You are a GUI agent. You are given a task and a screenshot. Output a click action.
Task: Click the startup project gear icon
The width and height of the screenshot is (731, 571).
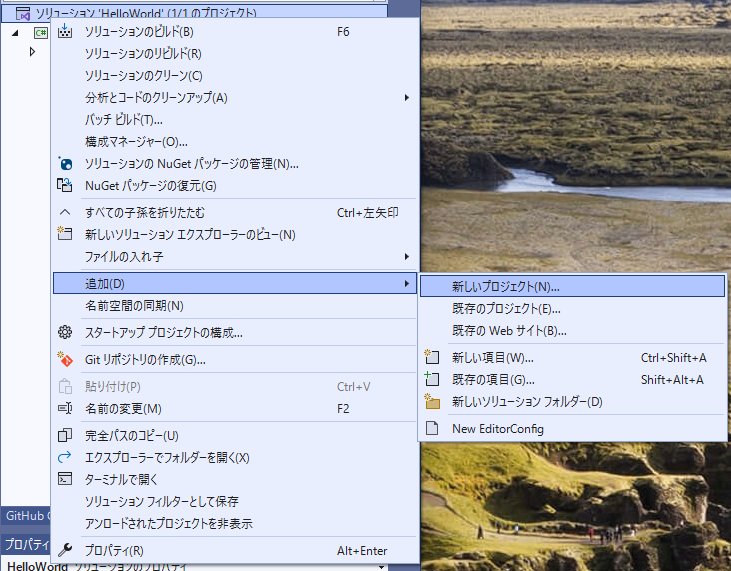[65, 332]
